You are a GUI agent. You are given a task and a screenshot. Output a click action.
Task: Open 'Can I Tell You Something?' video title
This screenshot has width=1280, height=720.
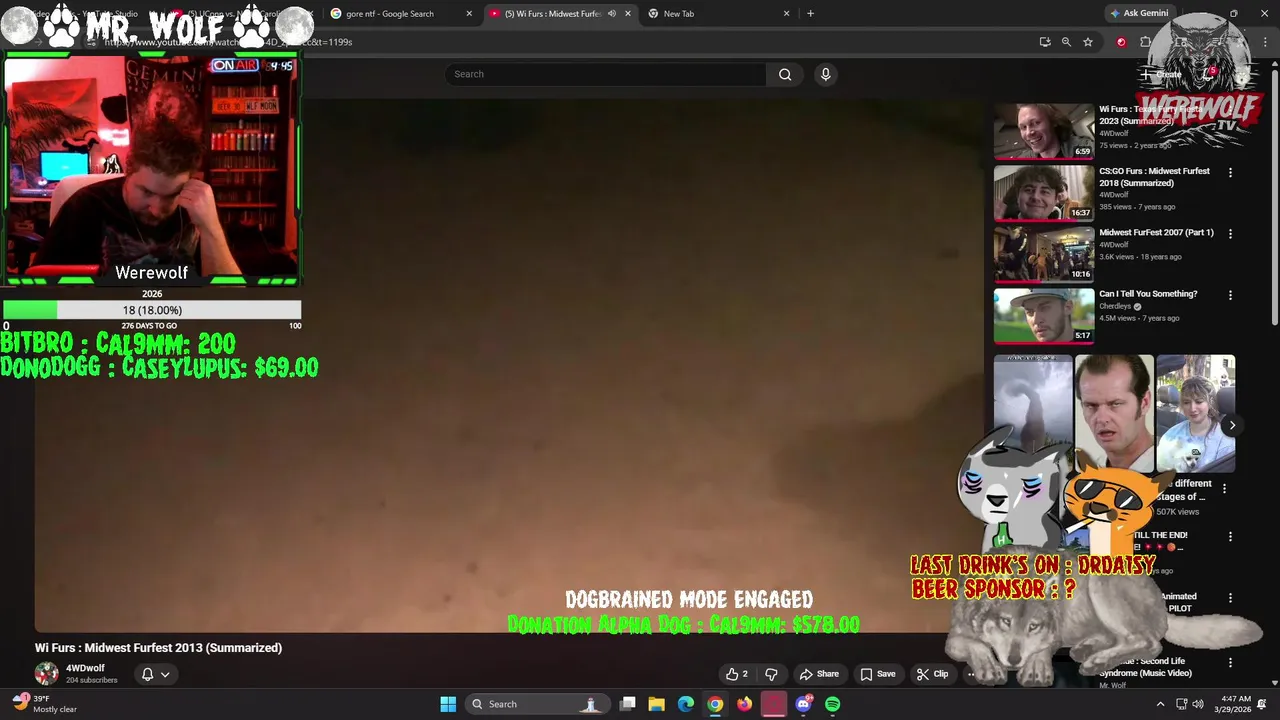[1148, 294]
